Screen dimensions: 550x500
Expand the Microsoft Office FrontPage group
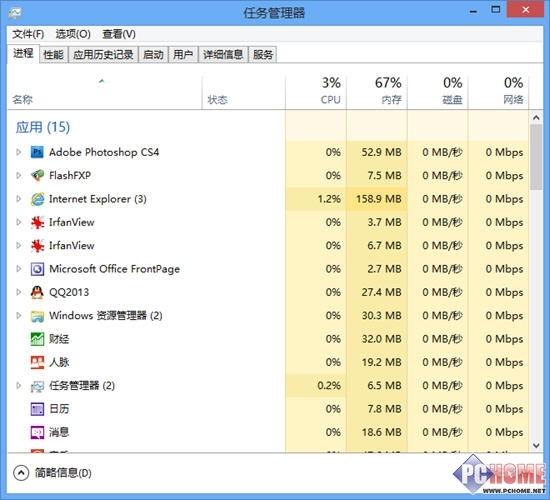(19, 269)
